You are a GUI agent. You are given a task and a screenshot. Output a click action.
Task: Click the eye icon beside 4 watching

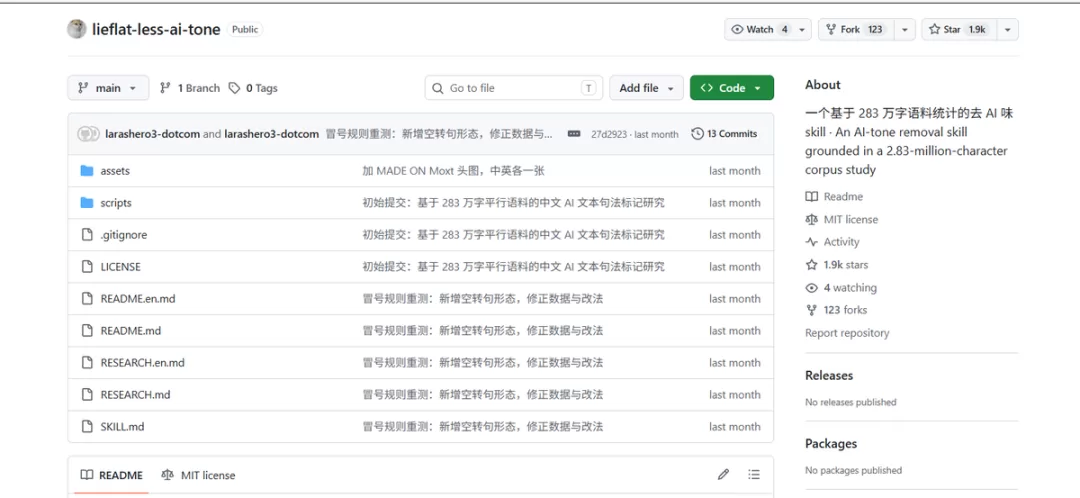pyautogui.click(x=811, y=288)
